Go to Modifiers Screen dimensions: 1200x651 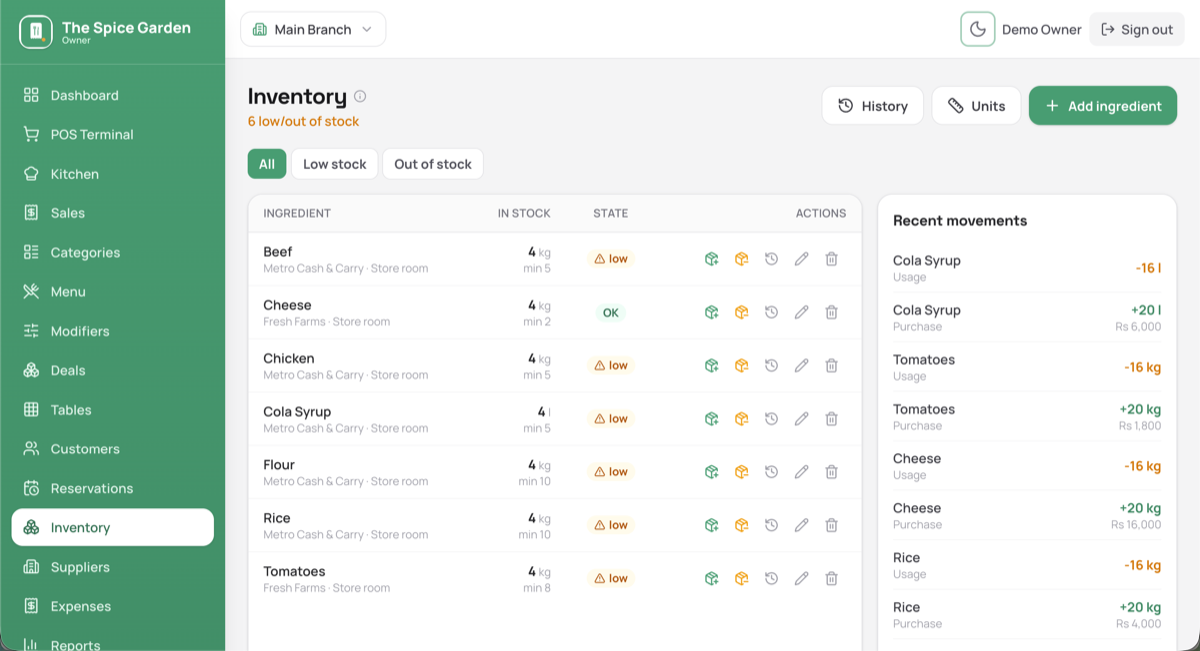(112, 331)
